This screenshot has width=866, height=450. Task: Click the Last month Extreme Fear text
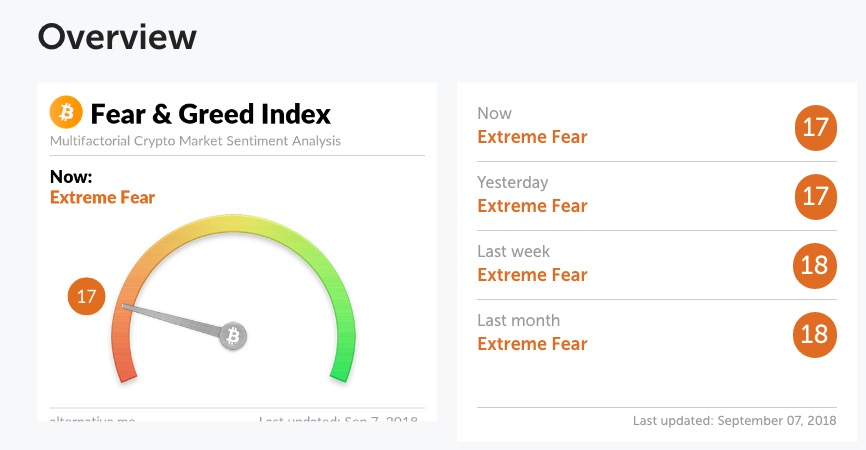[532, 343]
